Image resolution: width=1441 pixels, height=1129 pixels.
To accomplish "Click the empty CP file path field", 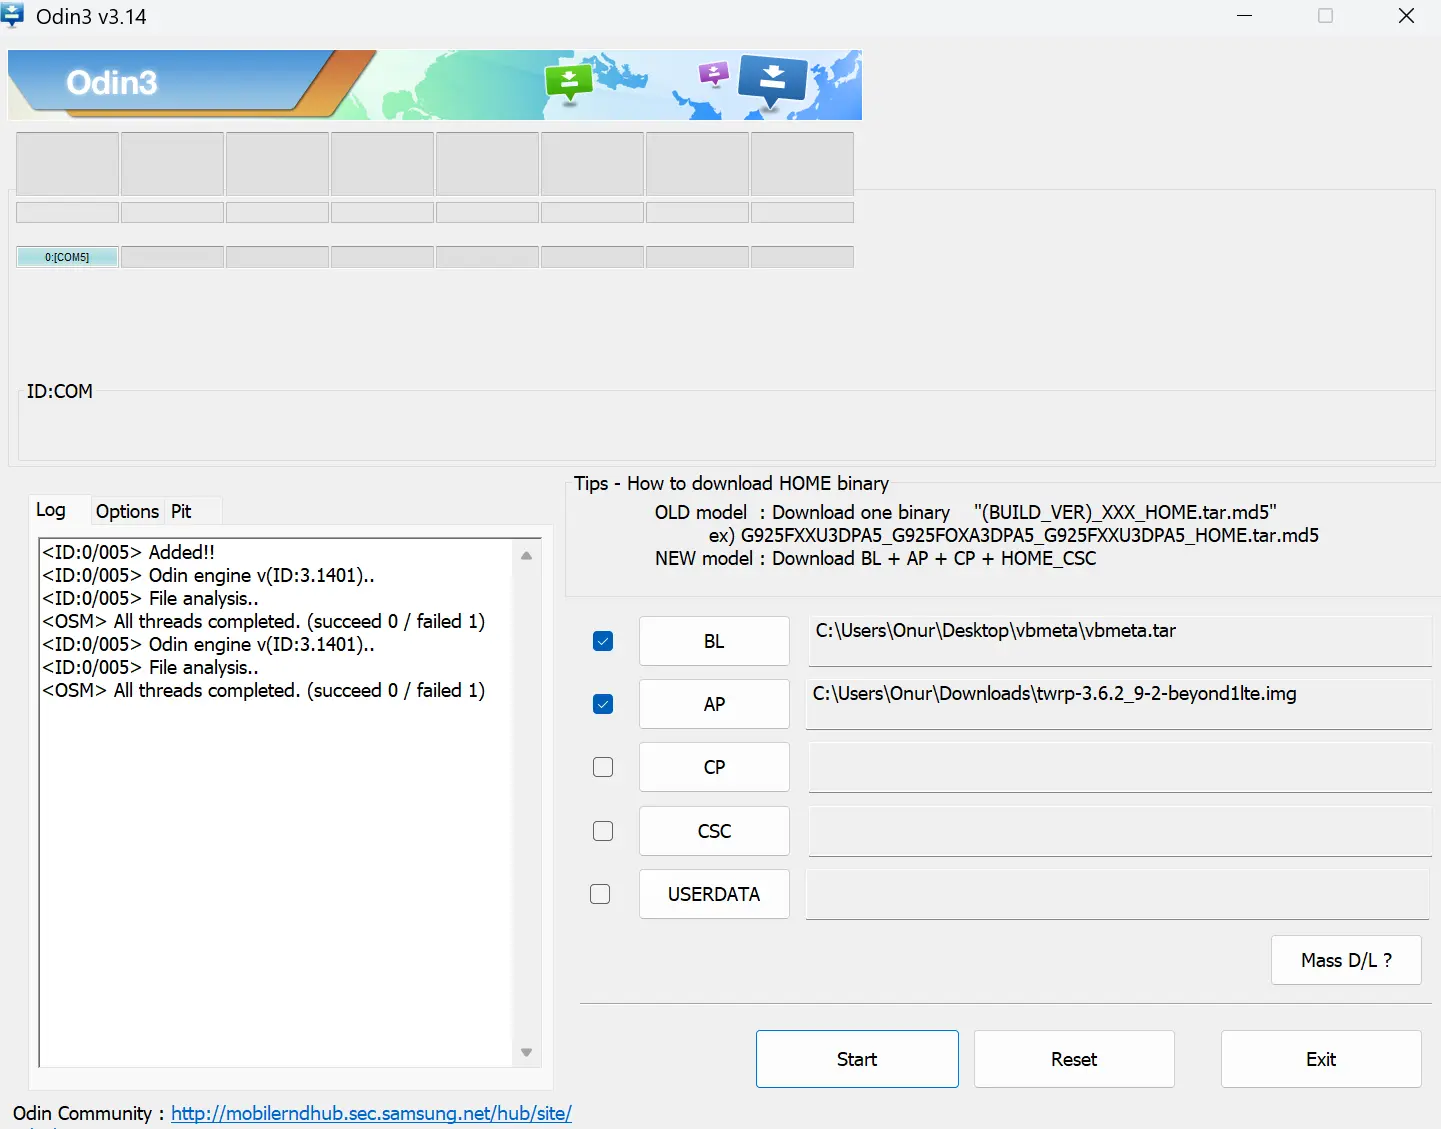I will pyautogui.click(x=1120, y=767).
